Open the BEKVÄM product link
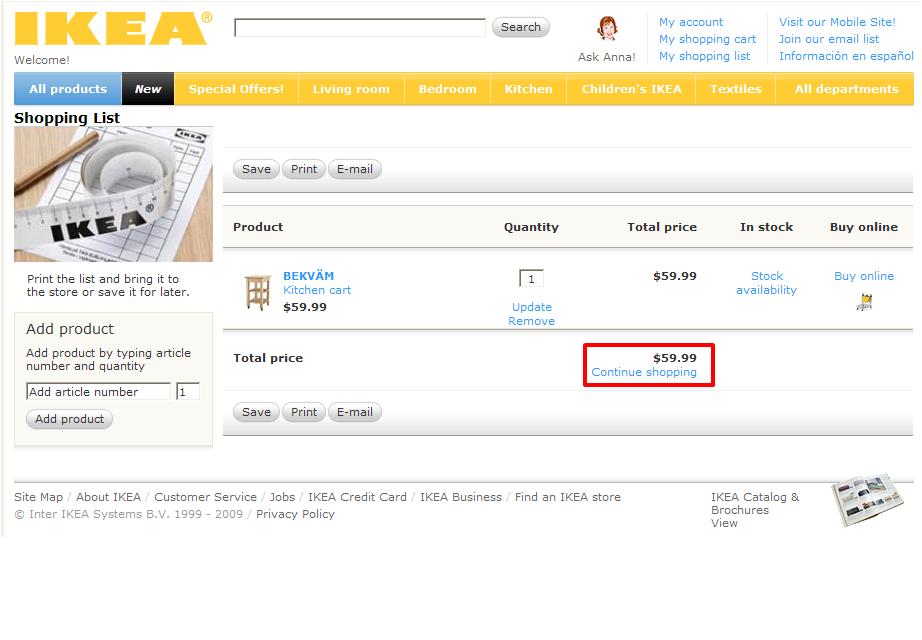Image resolution: width=922 pixels, height=640 pixels. (x=308, y=276)
